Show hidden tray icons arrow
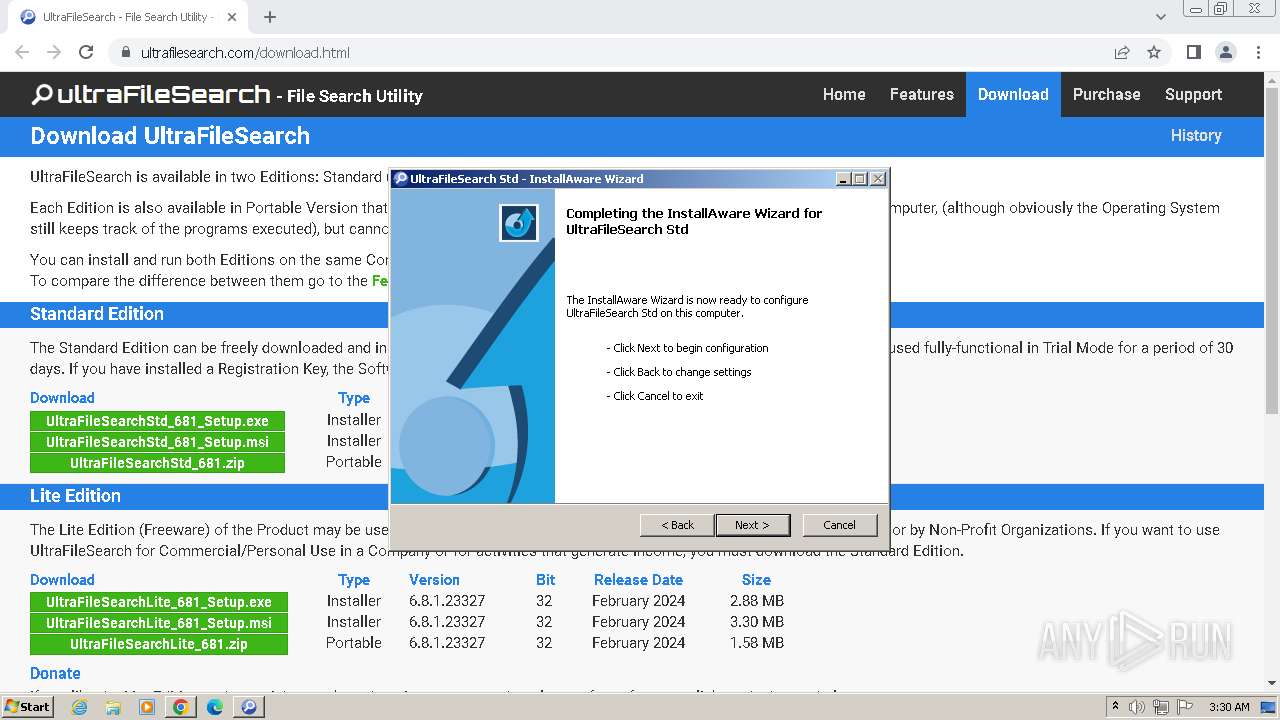 click(1115, 707)
